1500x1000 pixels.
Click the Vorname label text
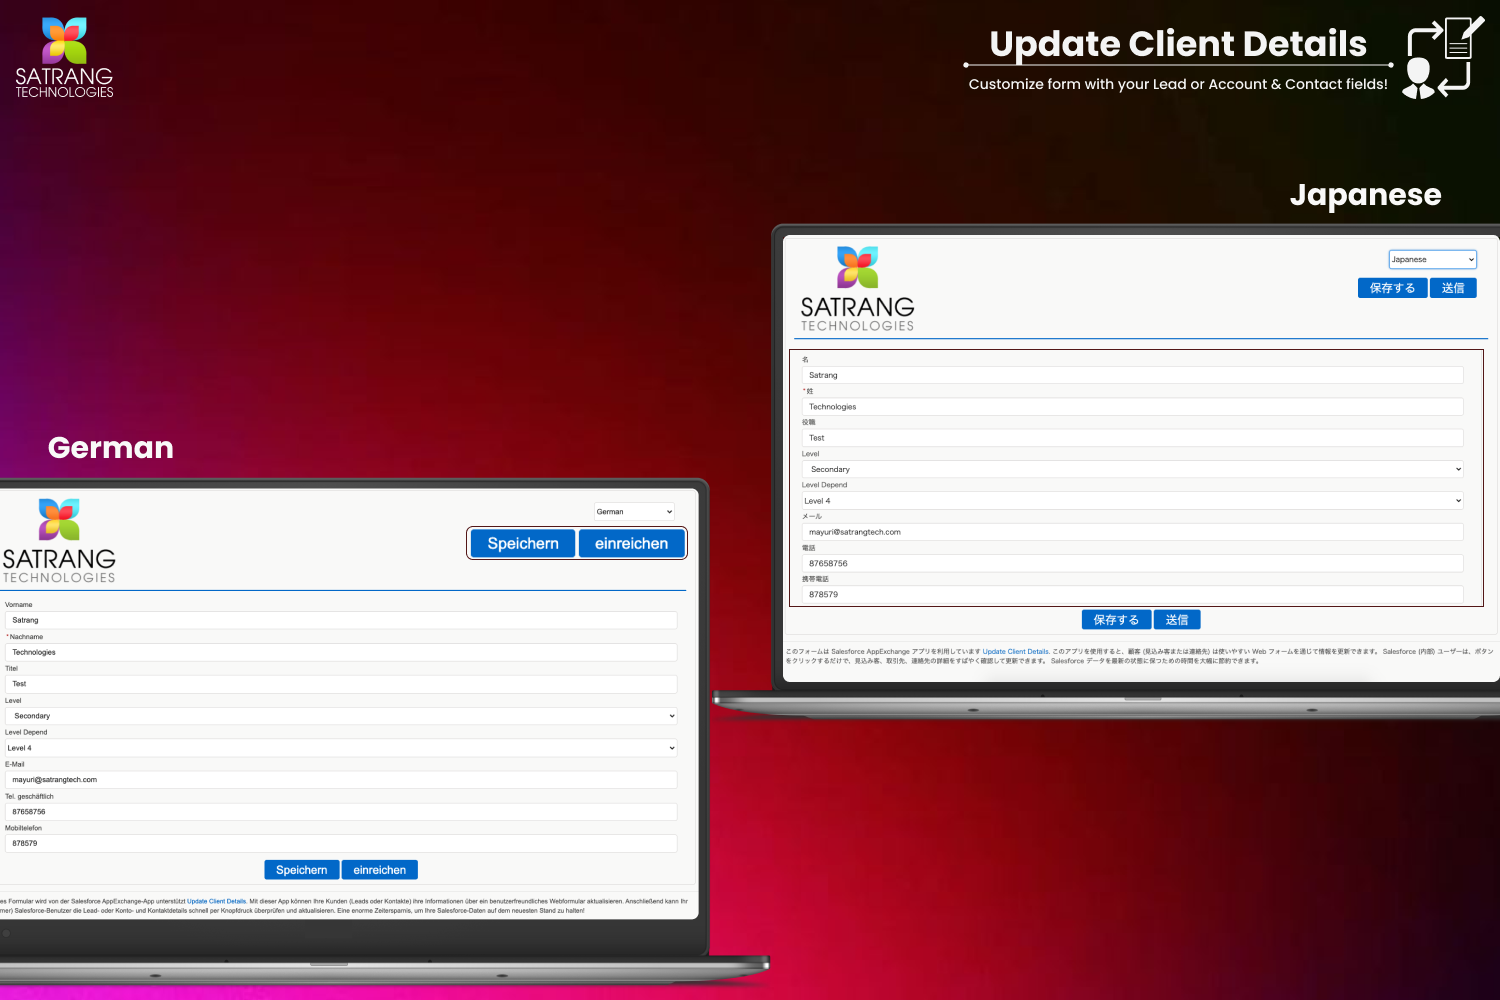[x=18, y=605]
